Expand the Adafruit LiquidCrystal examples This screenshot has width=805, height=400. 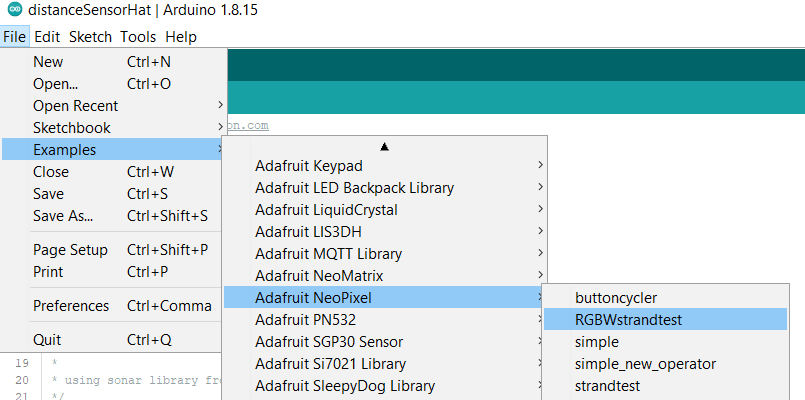(x=385, y=210)
